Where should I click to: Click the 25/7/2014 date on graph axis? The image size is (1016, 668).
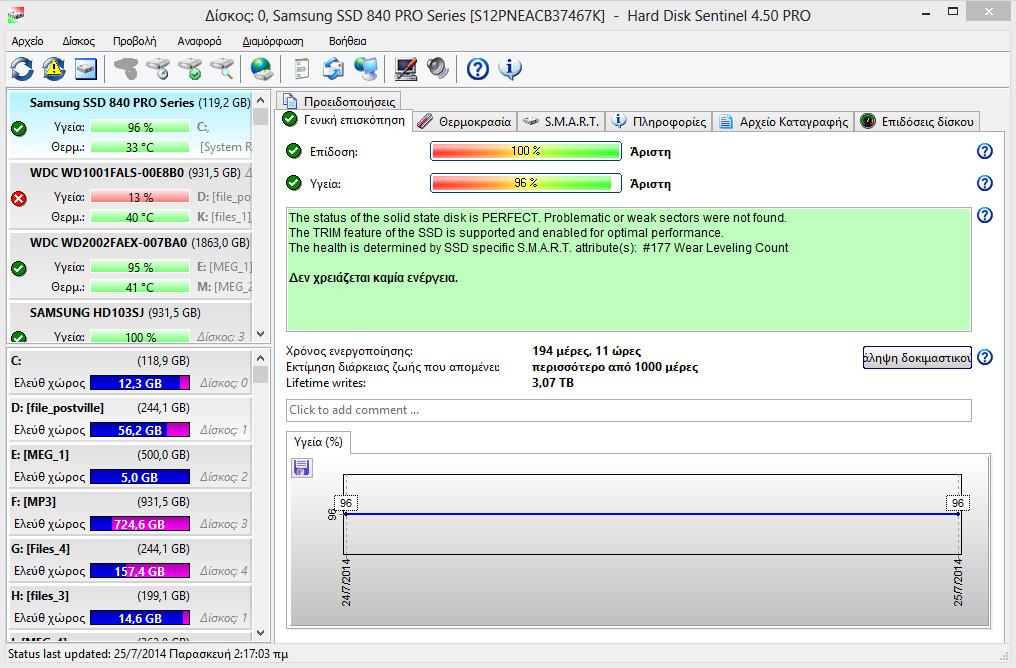coord(958,582)
